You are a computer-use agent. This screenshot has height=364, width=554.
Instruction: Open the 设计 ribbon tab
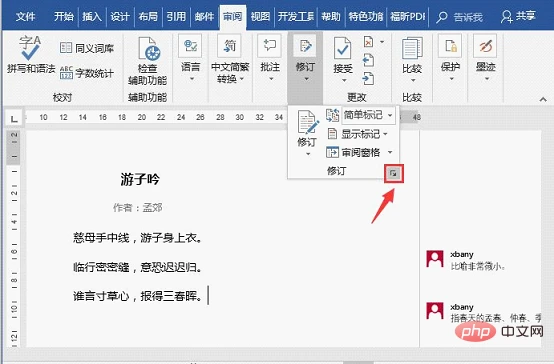pos(120,16)
